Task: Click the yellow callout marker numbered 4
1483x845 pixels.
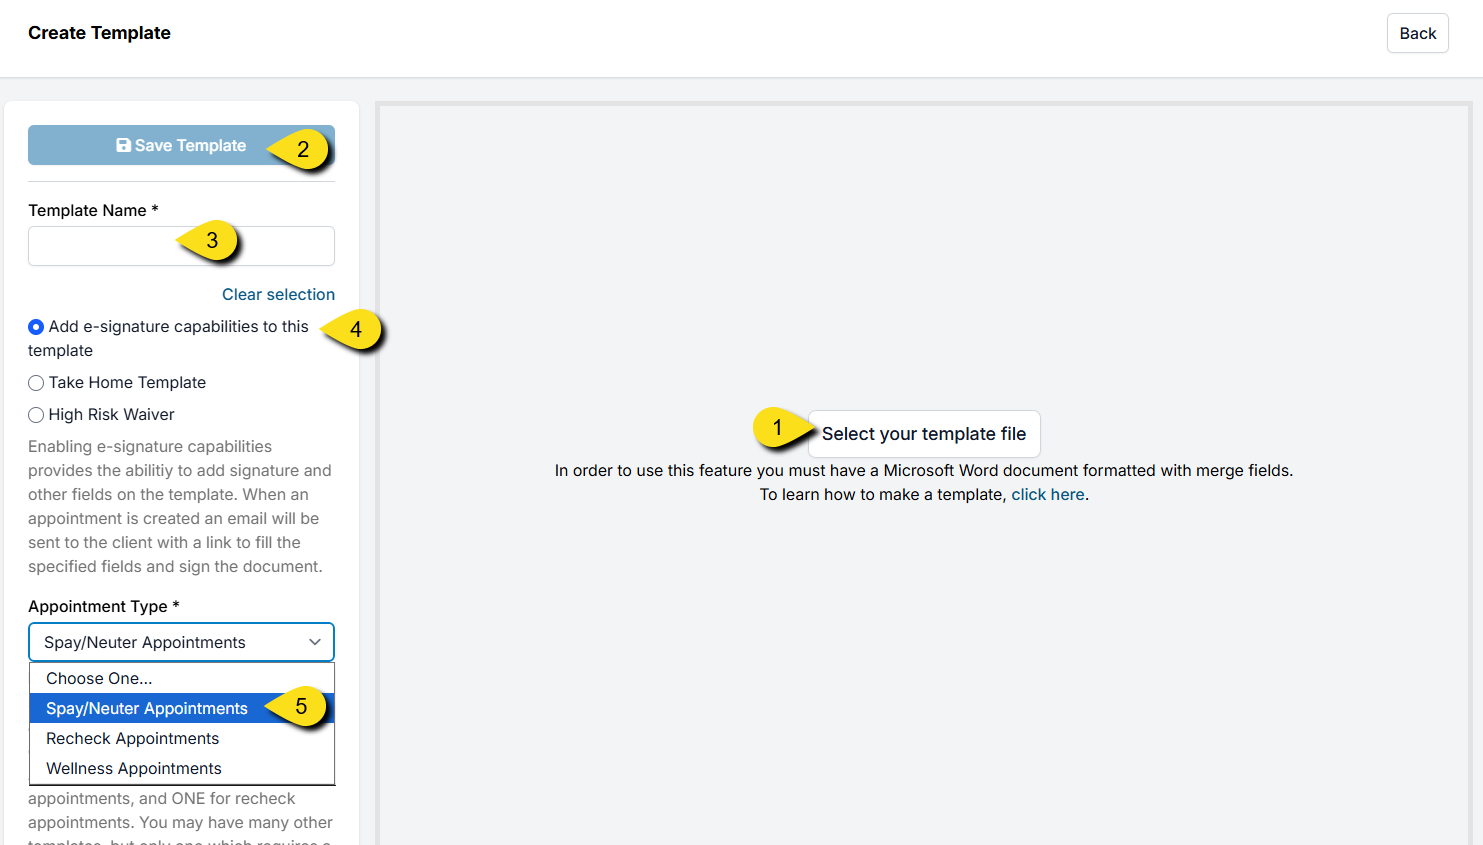Action: [x=355, y=330]
